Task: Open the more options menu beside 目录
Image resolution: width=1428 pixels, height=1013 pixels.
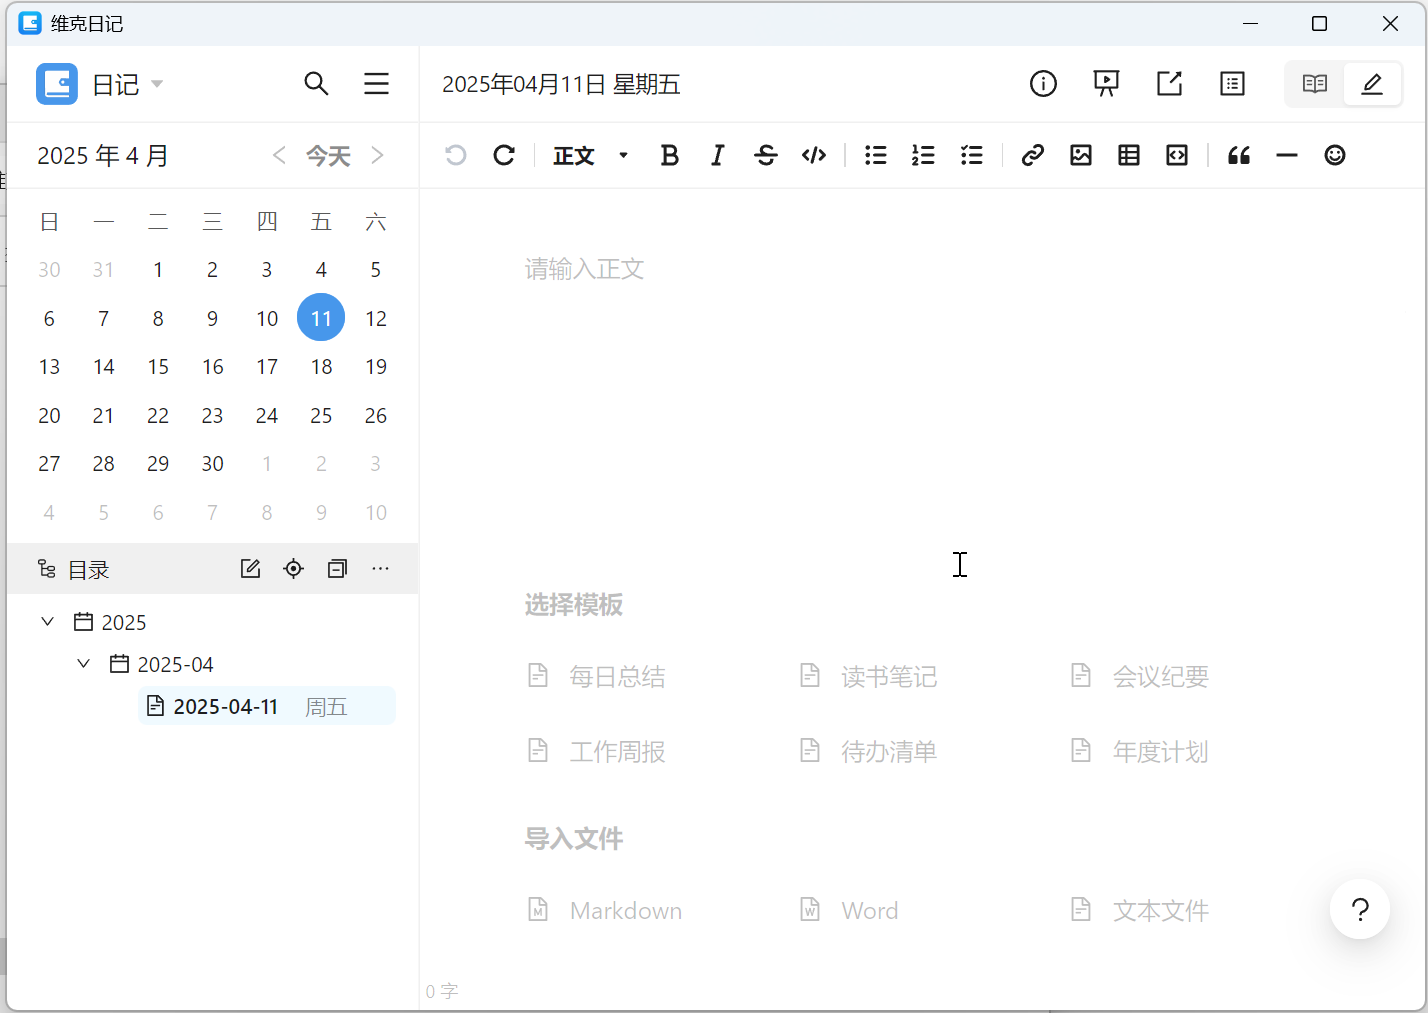Action: pyautogui.click(x=380, y=569)
